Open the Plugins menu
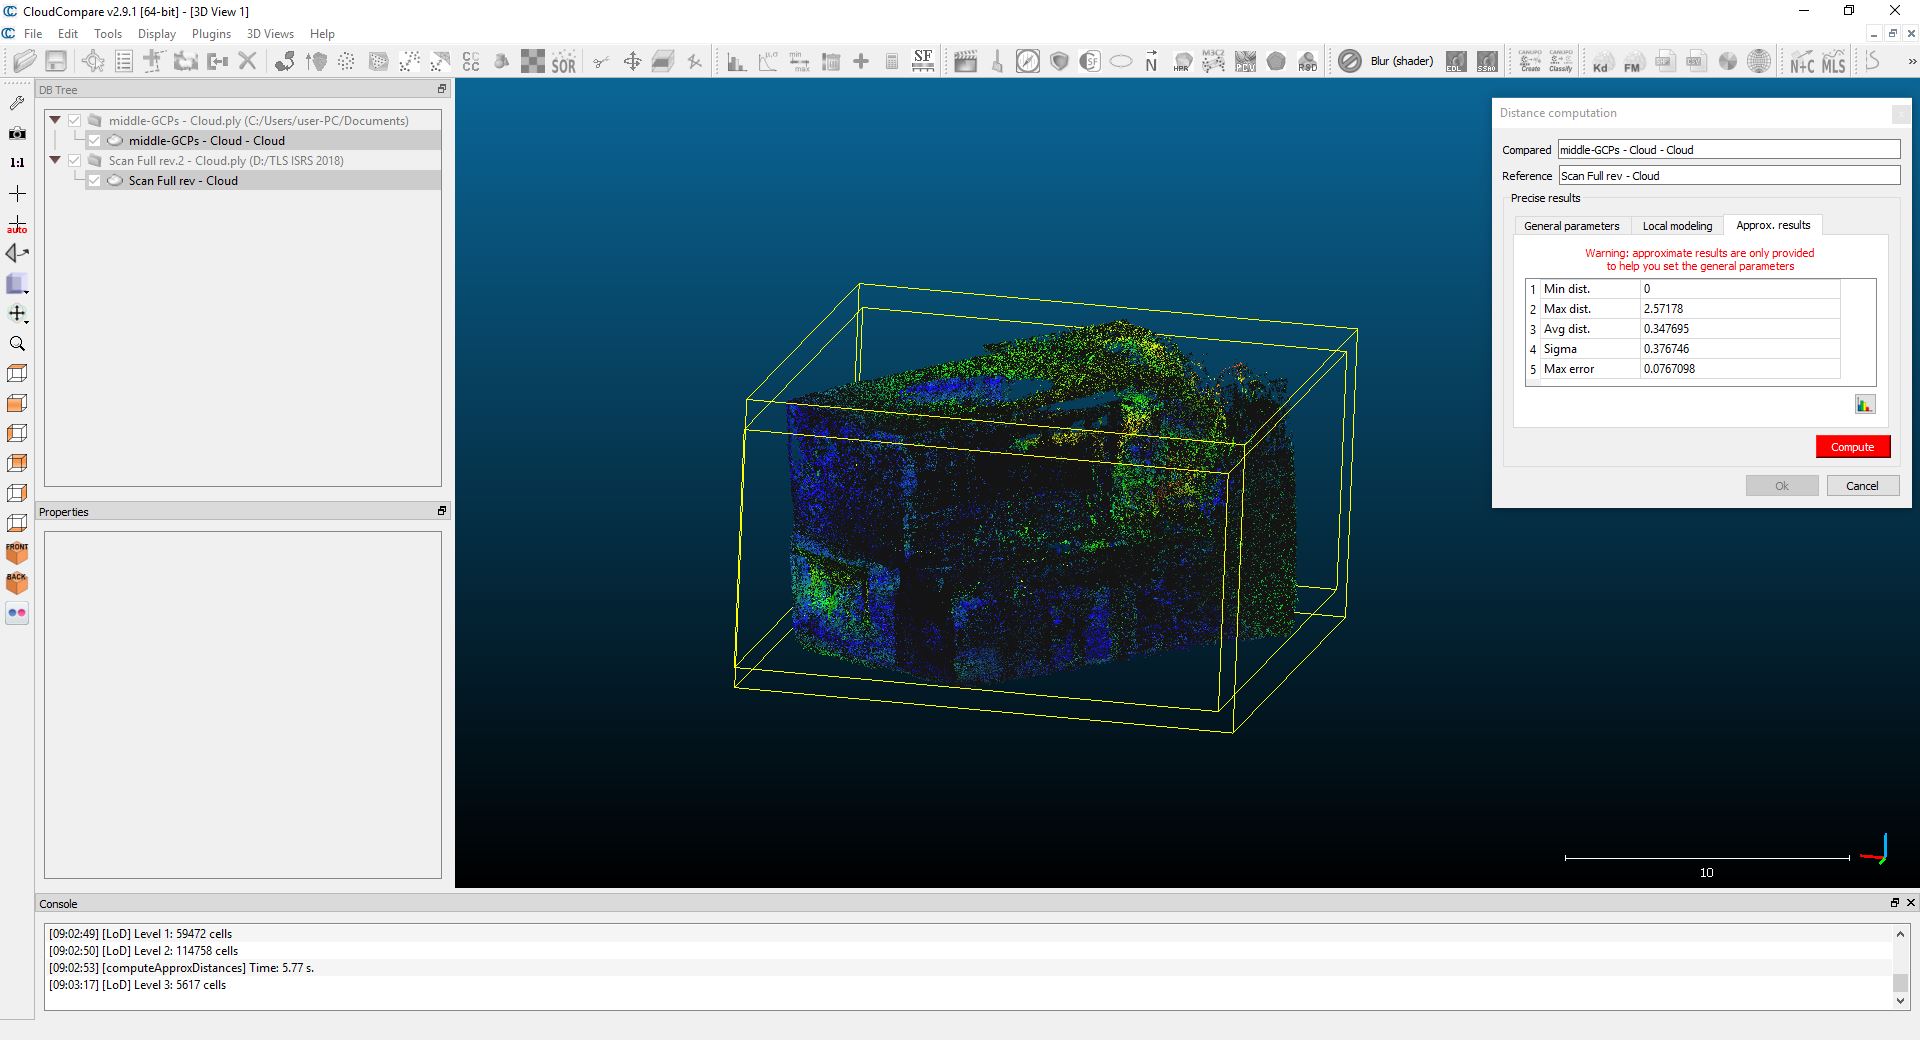The width and height of the screenshot is (1920, 1040). pyautogui.click(x=211, y=34)
